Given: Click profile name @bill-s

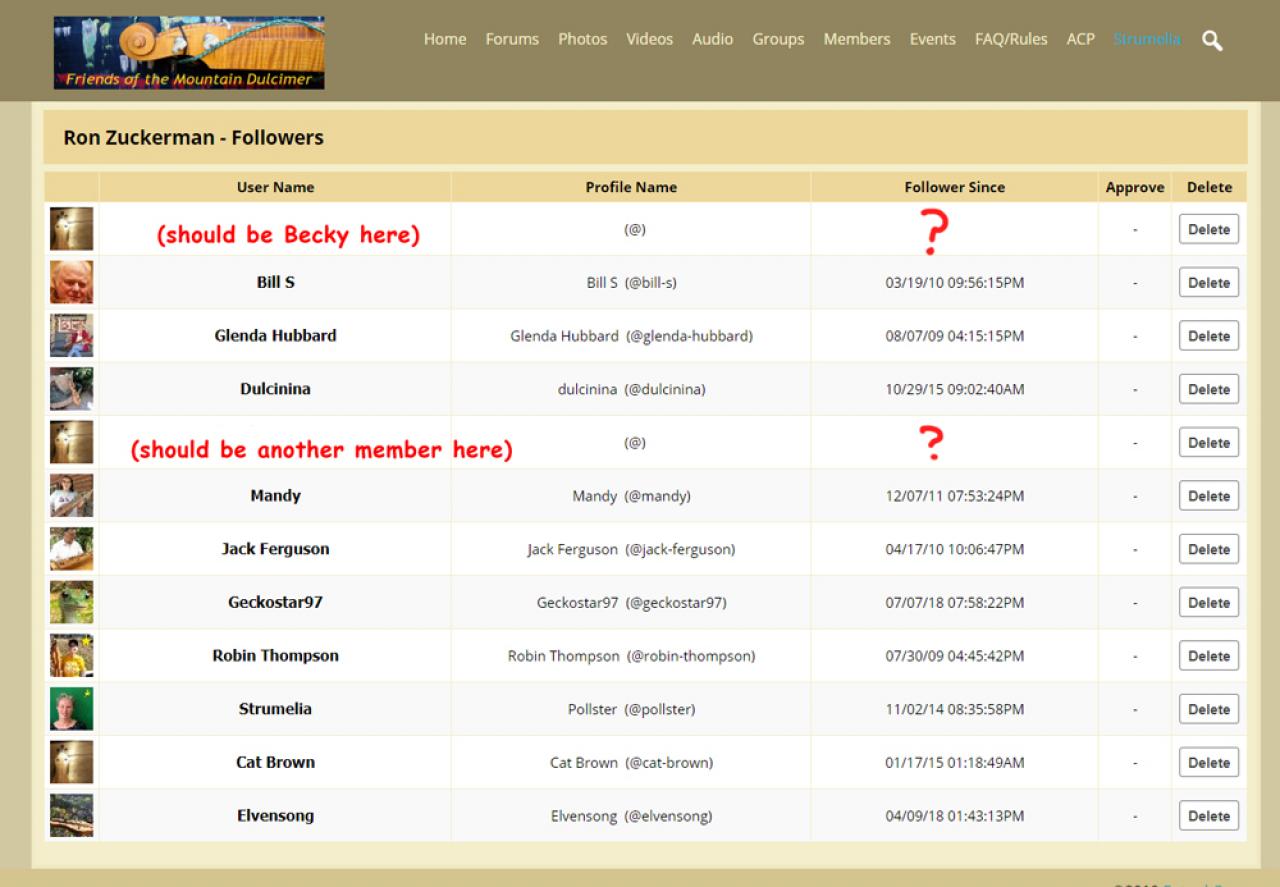Looking at the screenshot, I should coord(651,283).
